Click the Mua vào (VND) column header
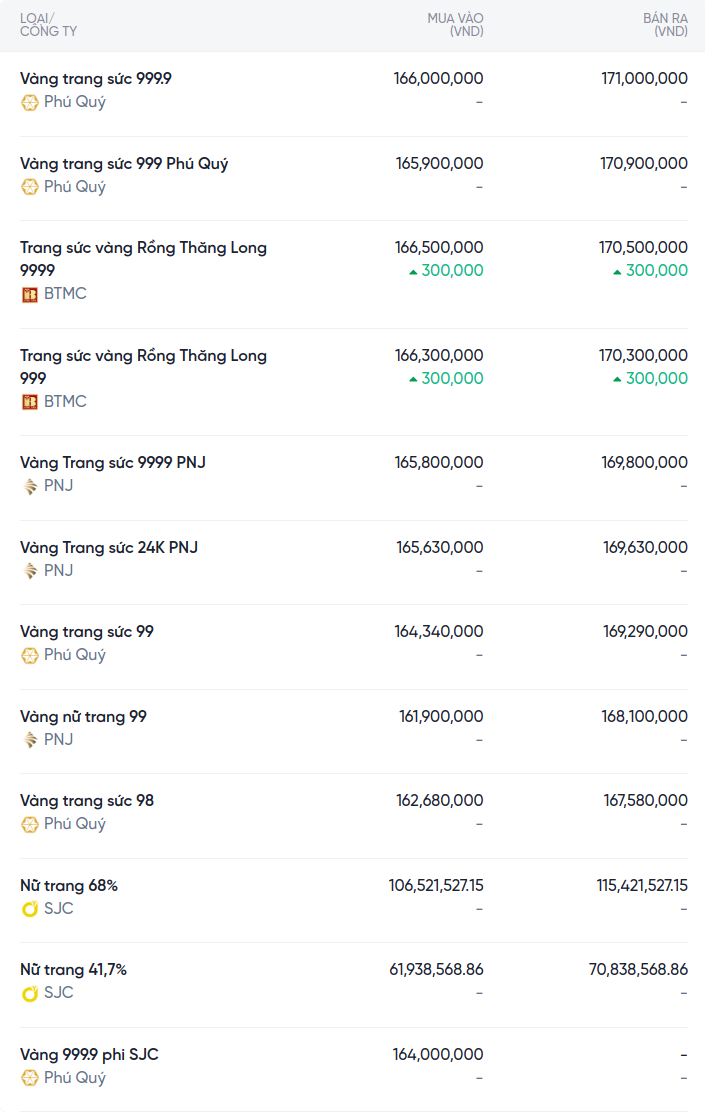This screenshot has height=1112, width=705. coord(455,25)
